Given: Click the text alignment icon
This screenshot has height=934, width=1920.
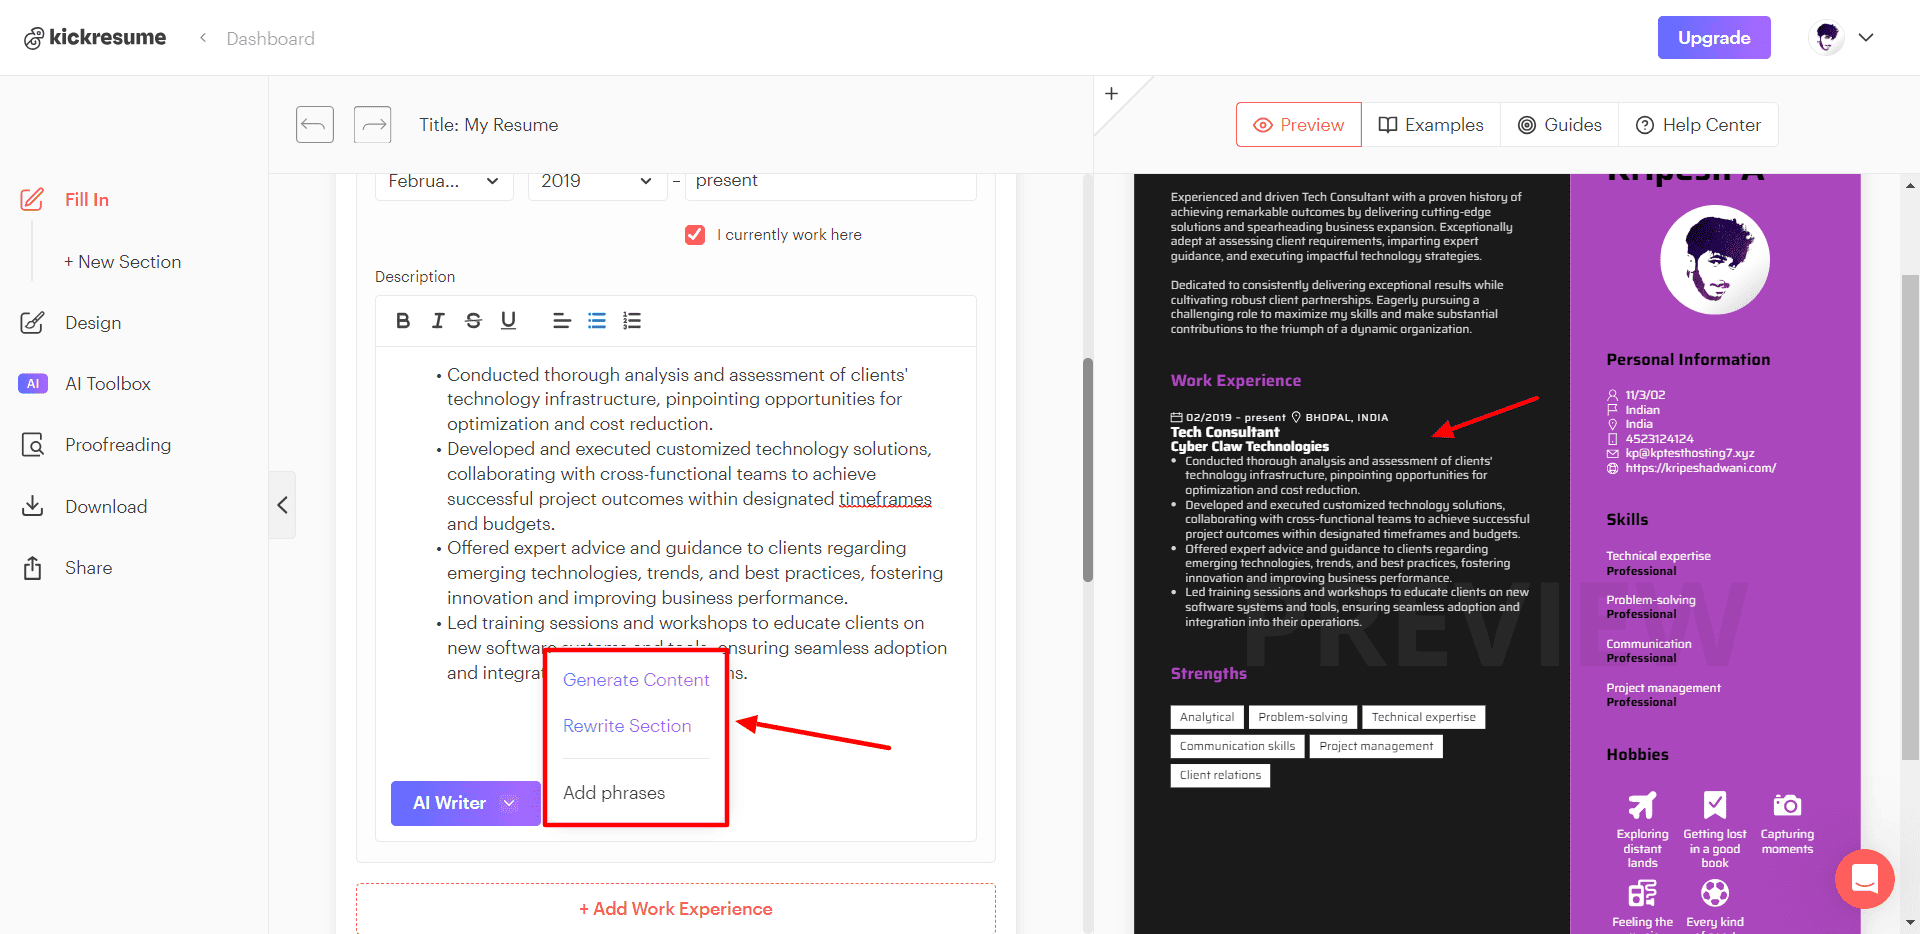Looking at the screenshot, I should [562, 321].
